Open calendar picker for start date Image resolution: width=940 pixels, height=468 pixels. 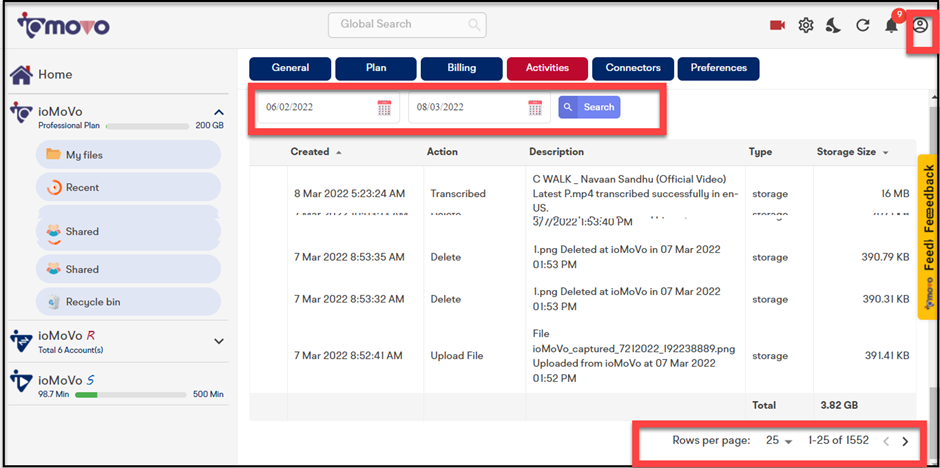pyautogui.click(x=384, y=108)
